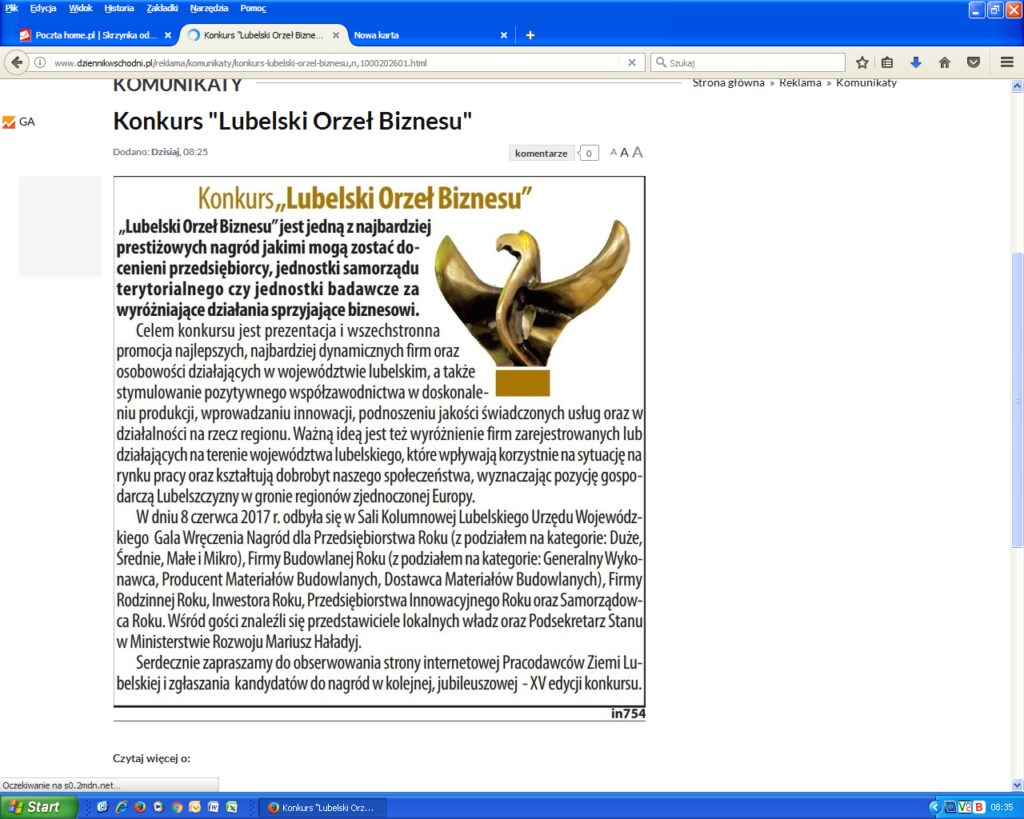Open the downloads arrow icon

915,62
